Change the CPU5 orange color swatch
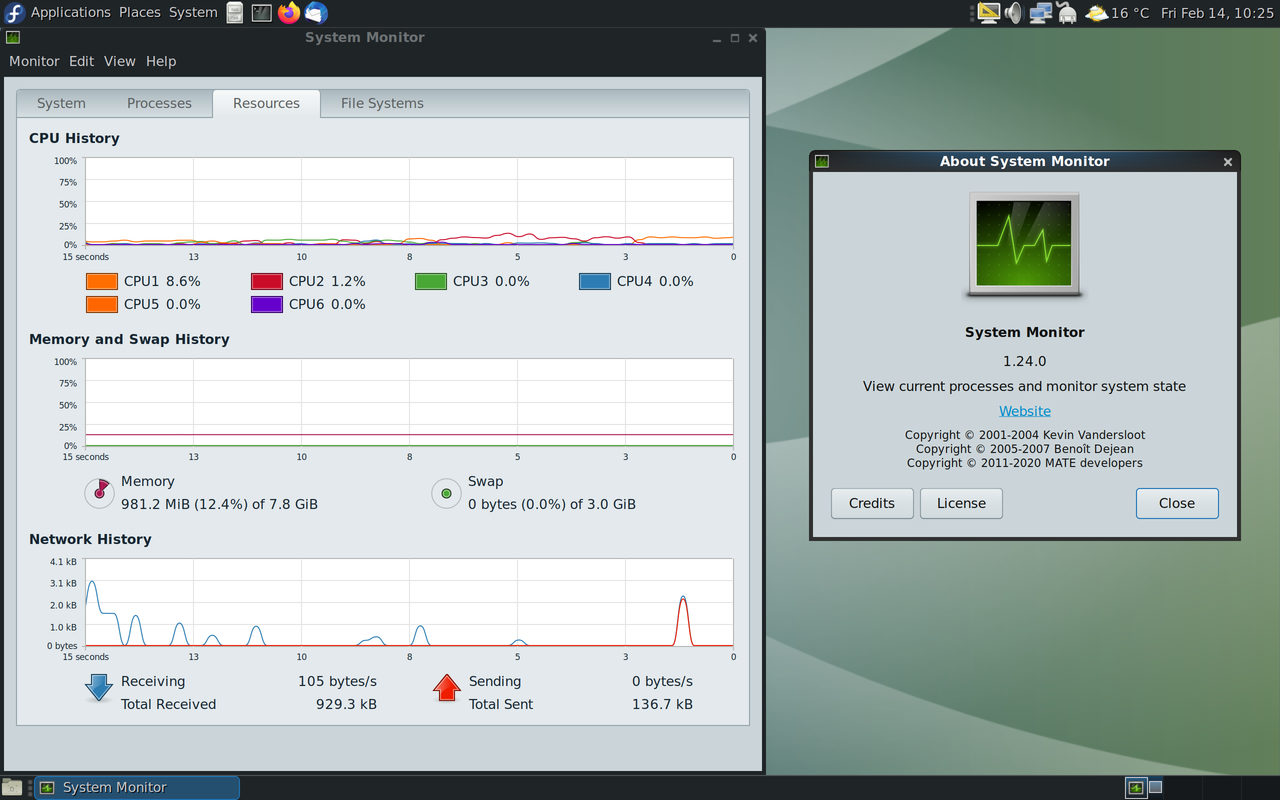1280x800 pixels. tap(102, 305)
